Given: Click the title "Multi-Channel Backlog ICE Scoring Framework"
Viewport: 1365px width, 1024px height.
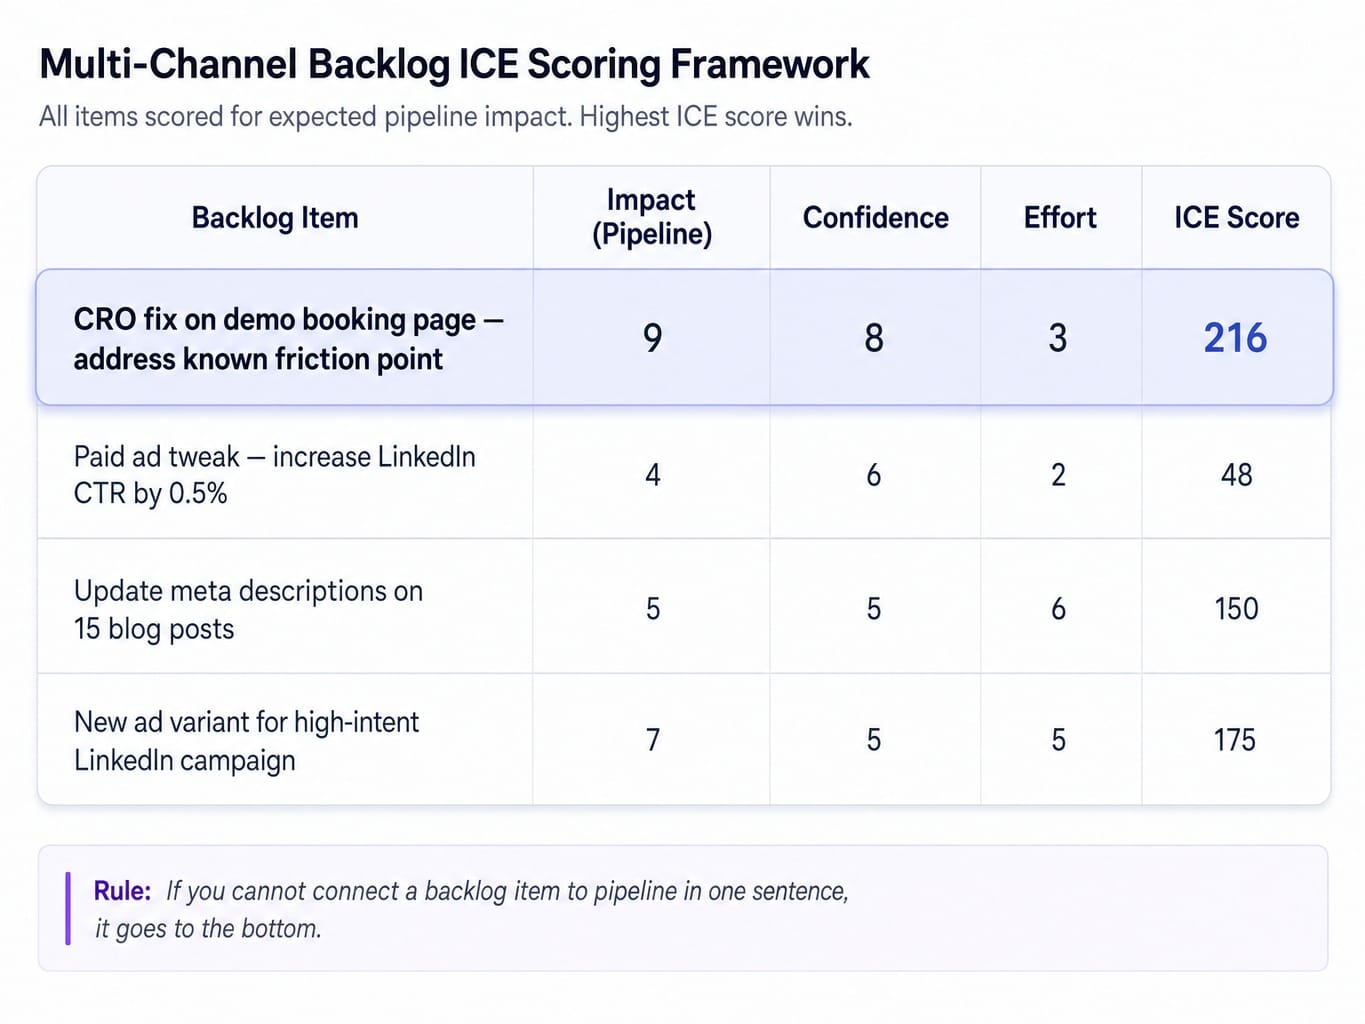Looking at the screenshot, I should tap(454, 64).
